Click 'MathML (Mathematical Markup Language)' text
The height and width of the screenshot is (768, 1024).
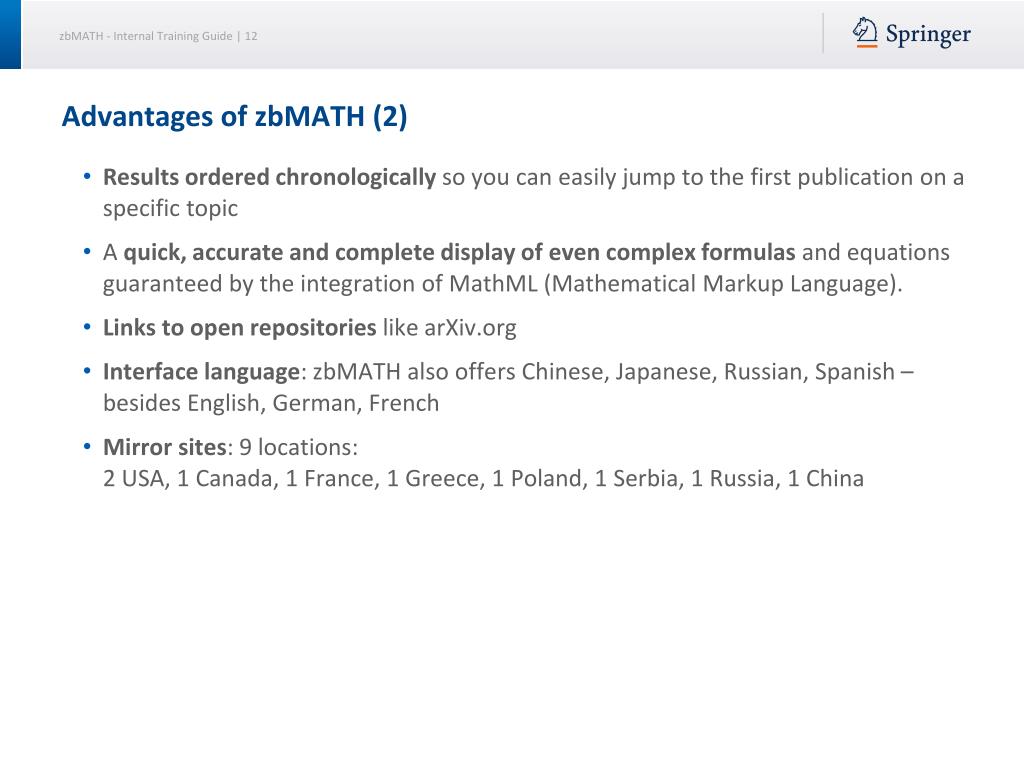click(x=675, y=284)
